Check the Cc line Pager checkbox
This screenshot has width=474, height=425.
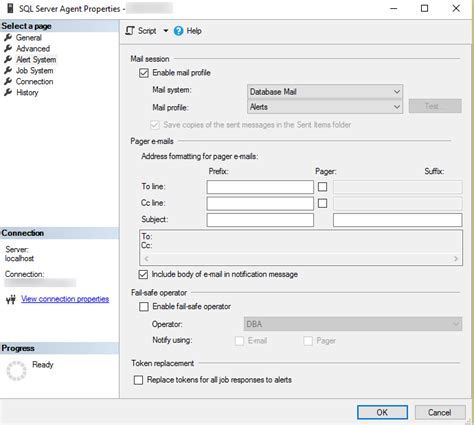tap(322, 203)
